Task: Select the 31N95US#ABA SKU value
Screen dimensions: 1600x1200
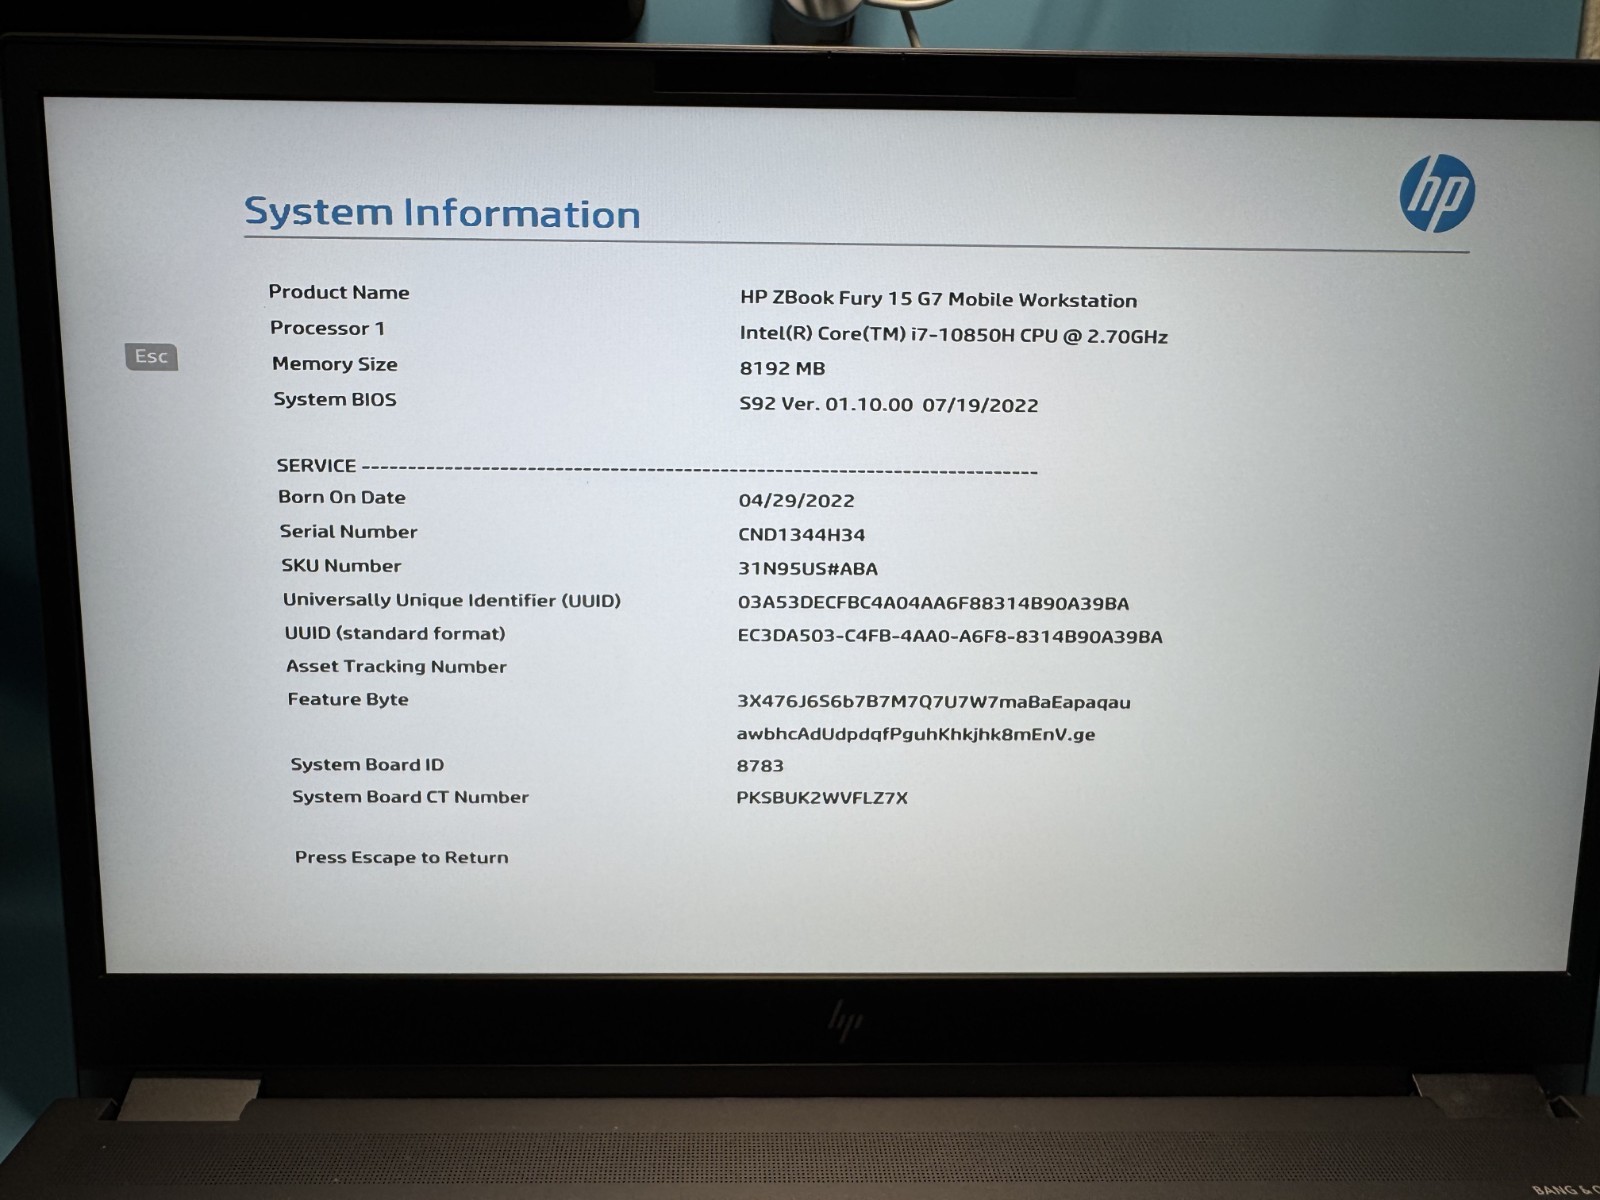Action: pyautogui.click(x=807, y=569)
